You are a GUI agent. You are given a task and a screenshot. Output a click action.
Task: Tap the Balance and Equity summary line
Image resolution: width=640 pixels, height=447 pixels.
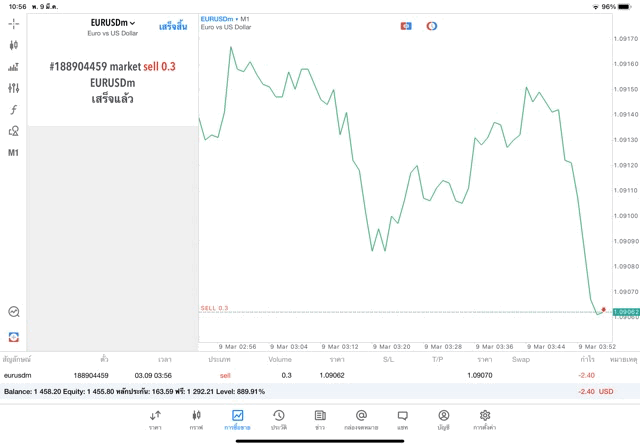[x=134, y=391]
